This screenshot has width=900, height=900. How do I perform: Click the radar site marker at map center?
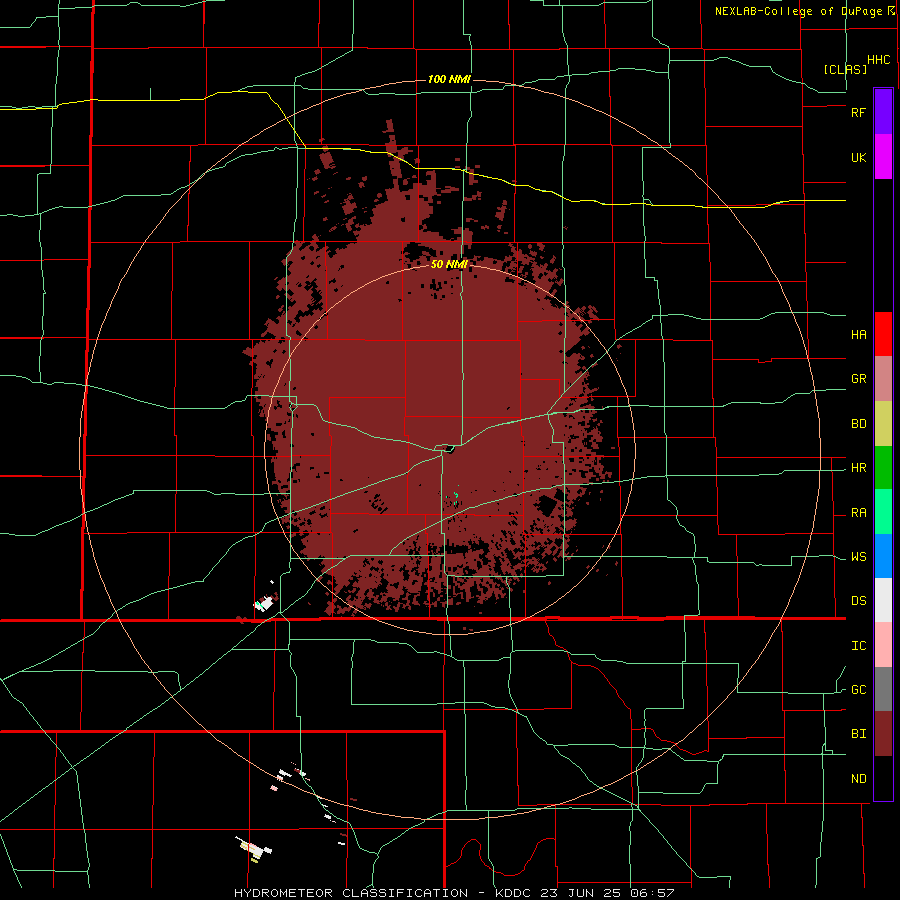click(449, 449)
